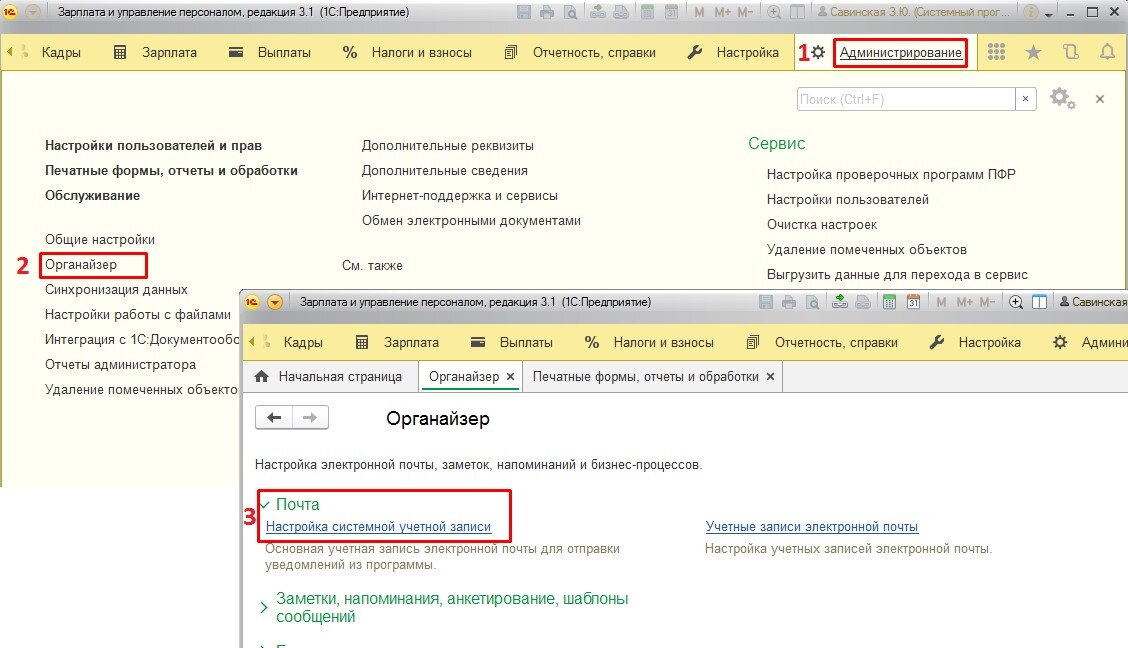Open the round orange main menu button in Органайзер window
Screen dimensions: 1128x648
pyautogui.click(x=275, y=302)
